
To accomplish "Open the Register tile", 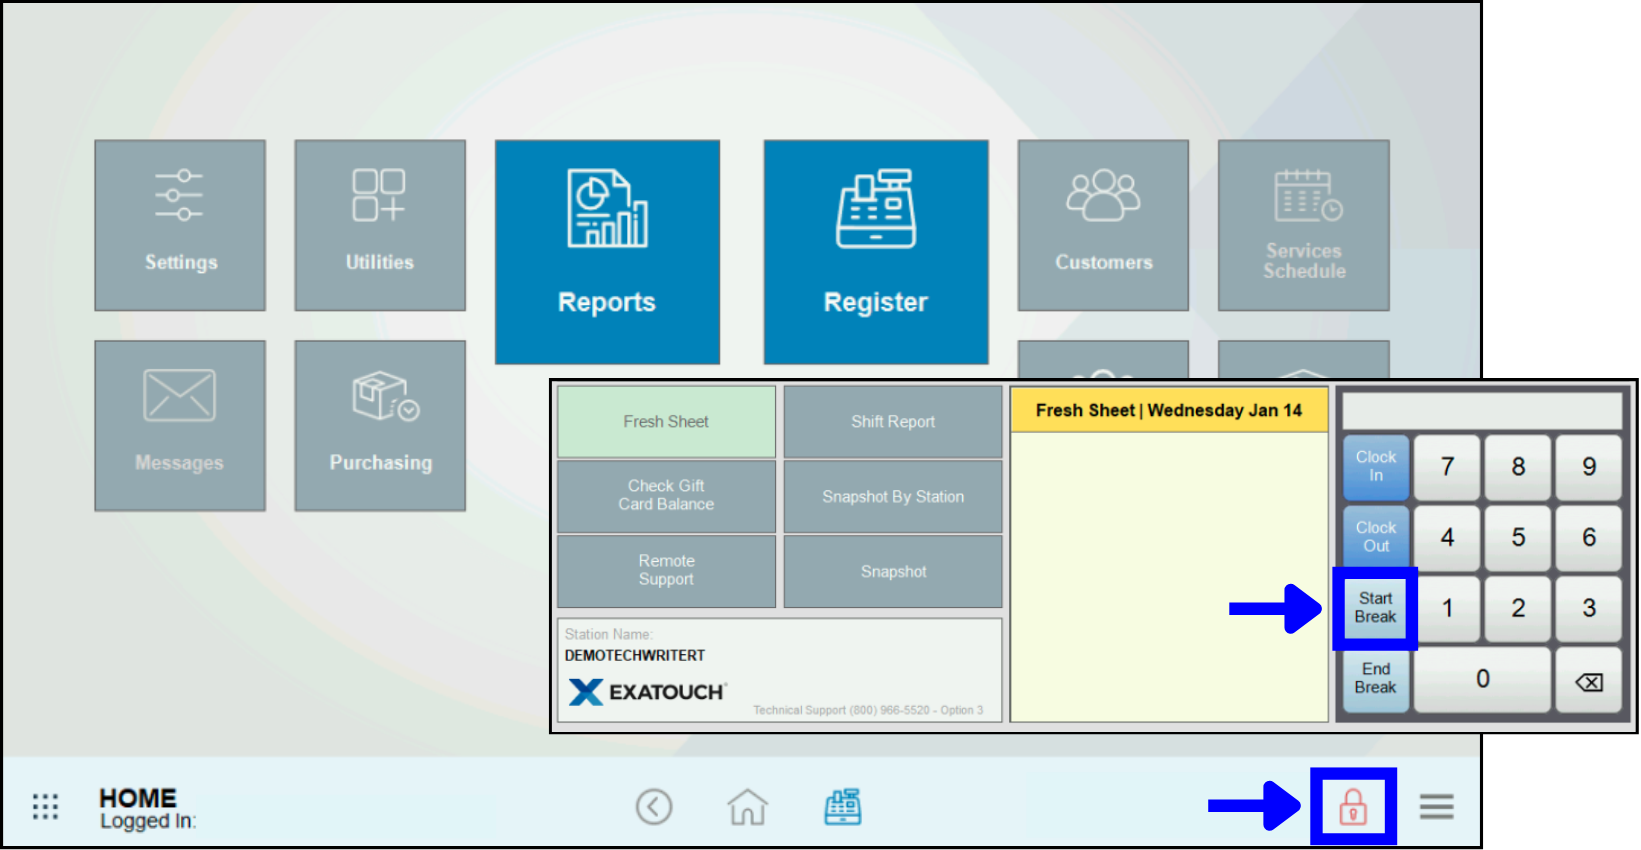I will pos(875,251).
